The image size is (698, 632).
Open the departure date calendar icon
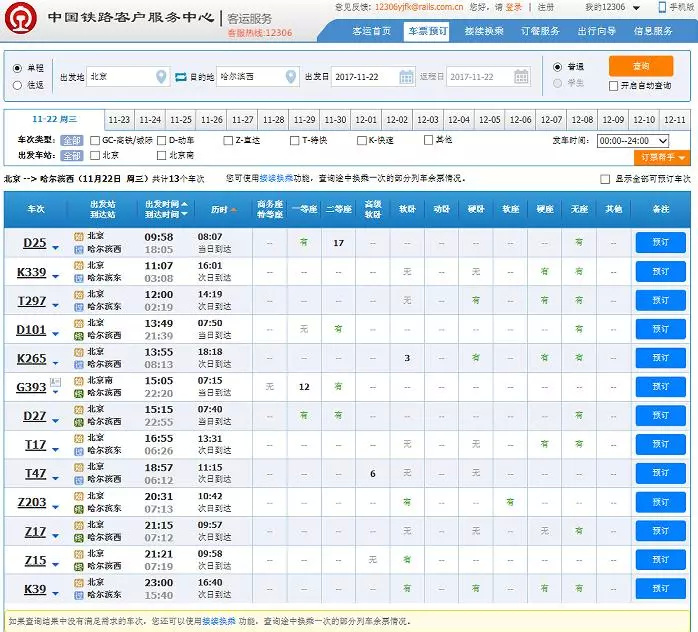coord(406,76)
